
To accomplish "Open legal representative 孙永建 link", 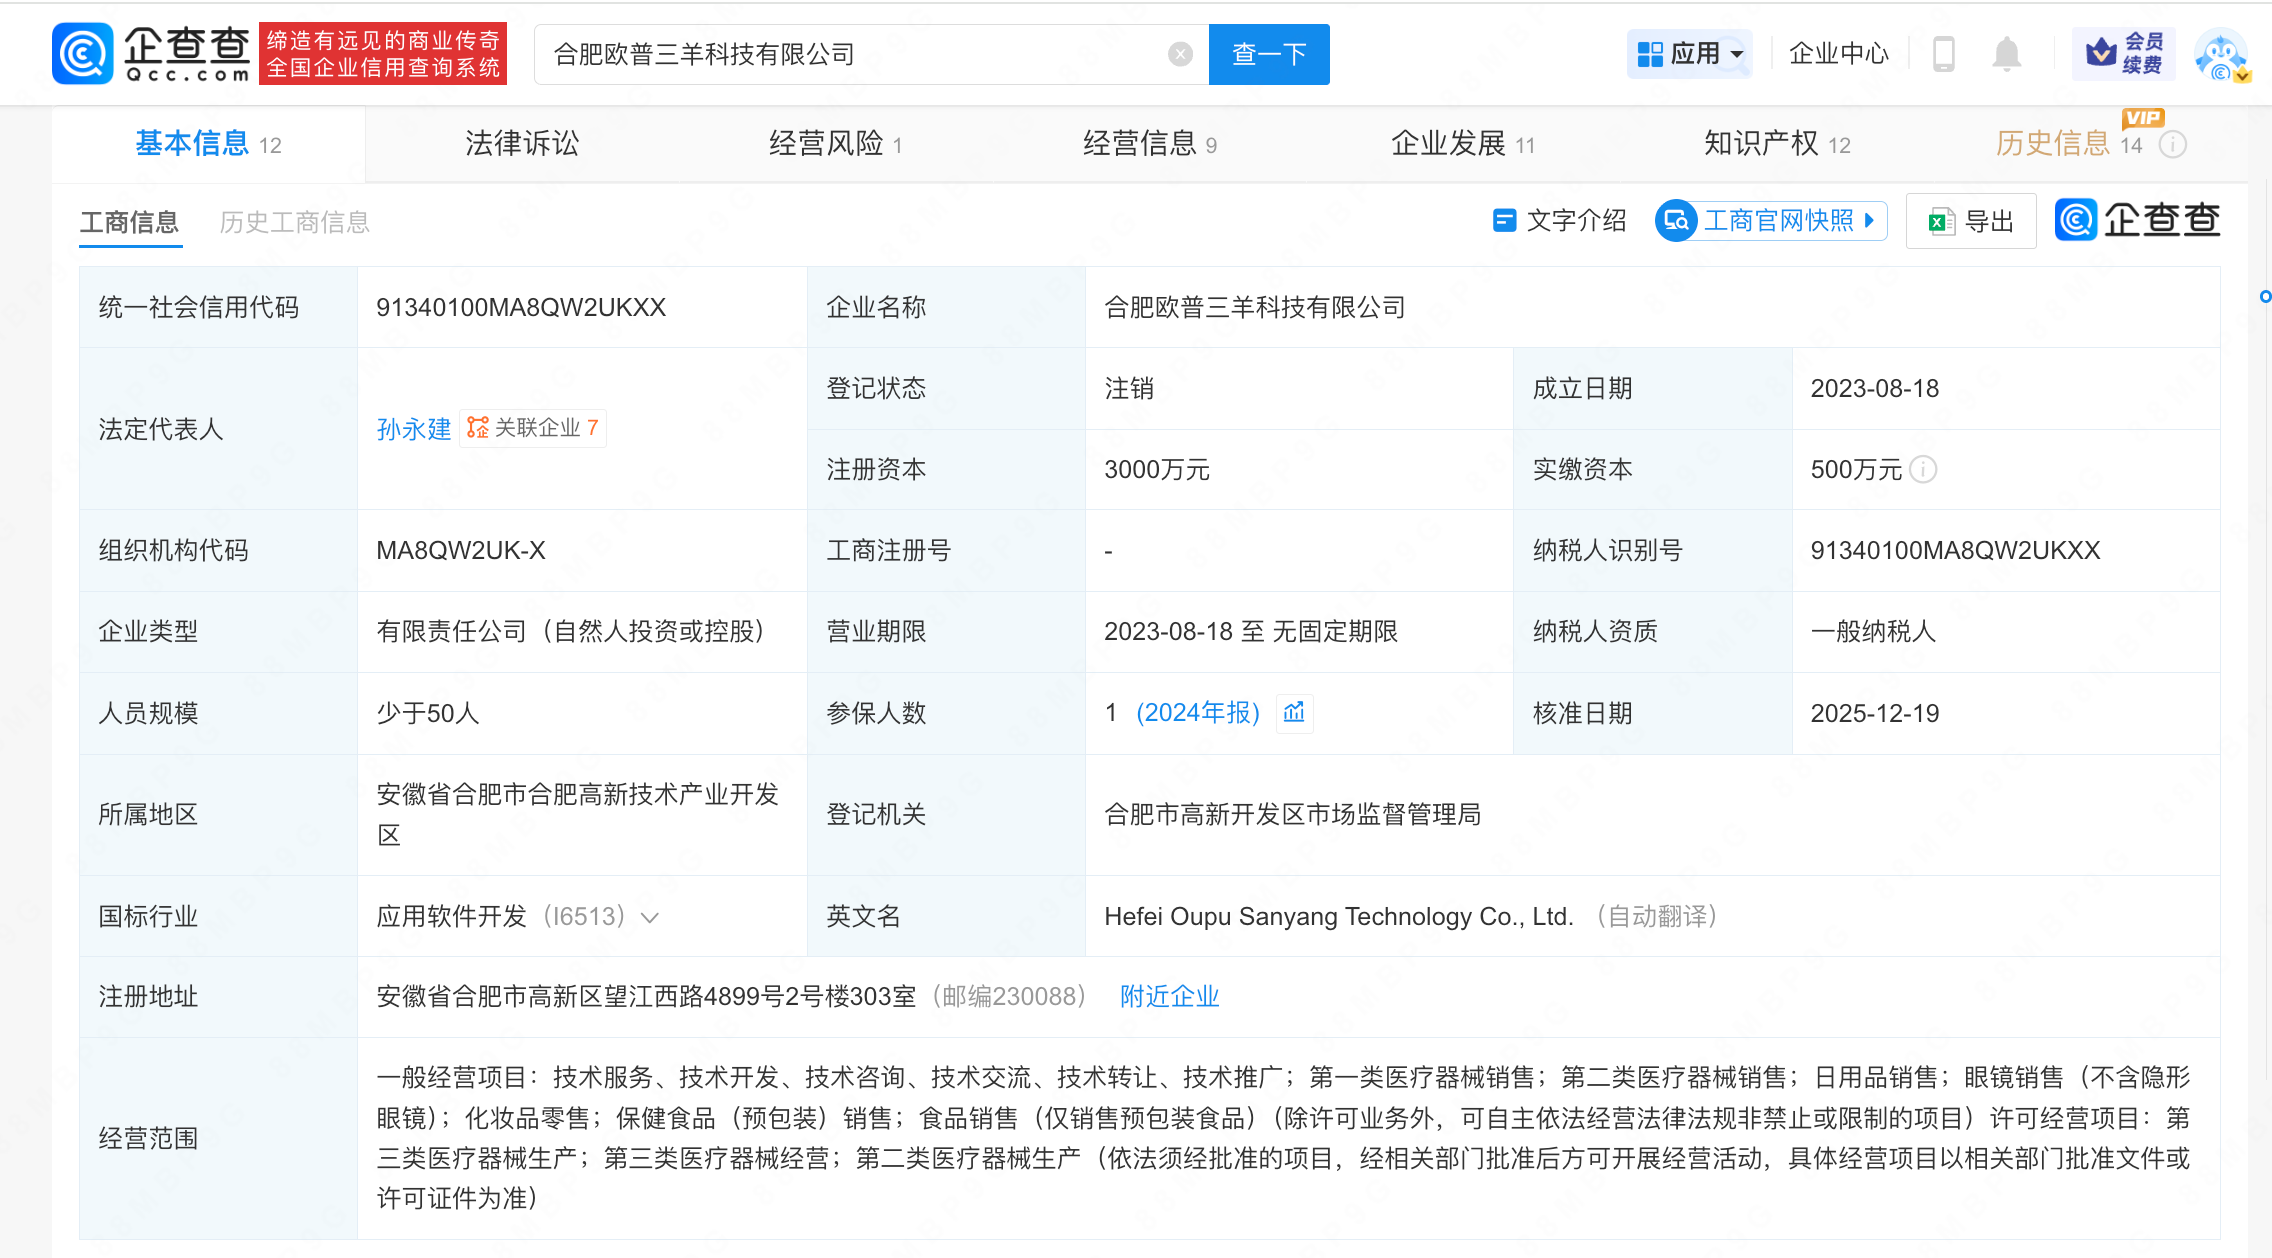I will point(413,429).
